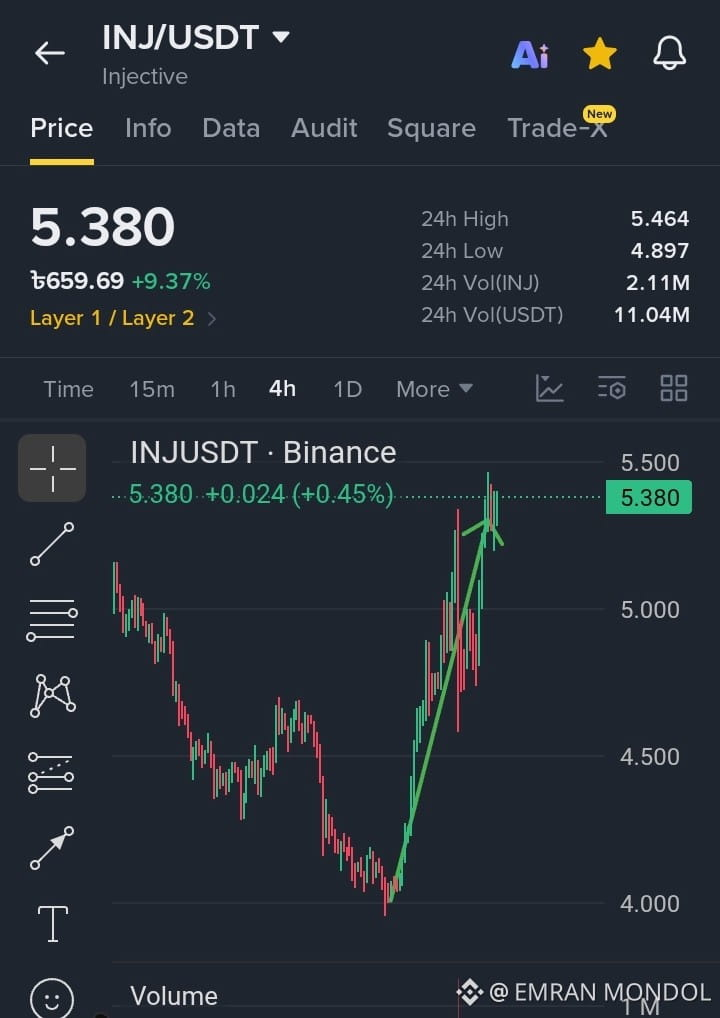The image size is (720, 1018).
Task: Open chart settings list icon
Action: 612,388
